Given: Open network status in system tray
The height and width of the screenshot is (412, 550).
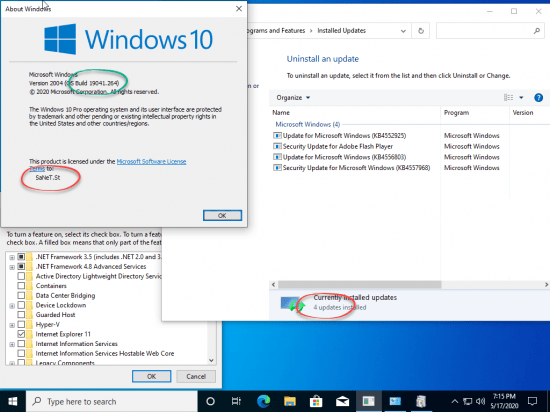Looking at the screenshot, I should click(467, 401).
